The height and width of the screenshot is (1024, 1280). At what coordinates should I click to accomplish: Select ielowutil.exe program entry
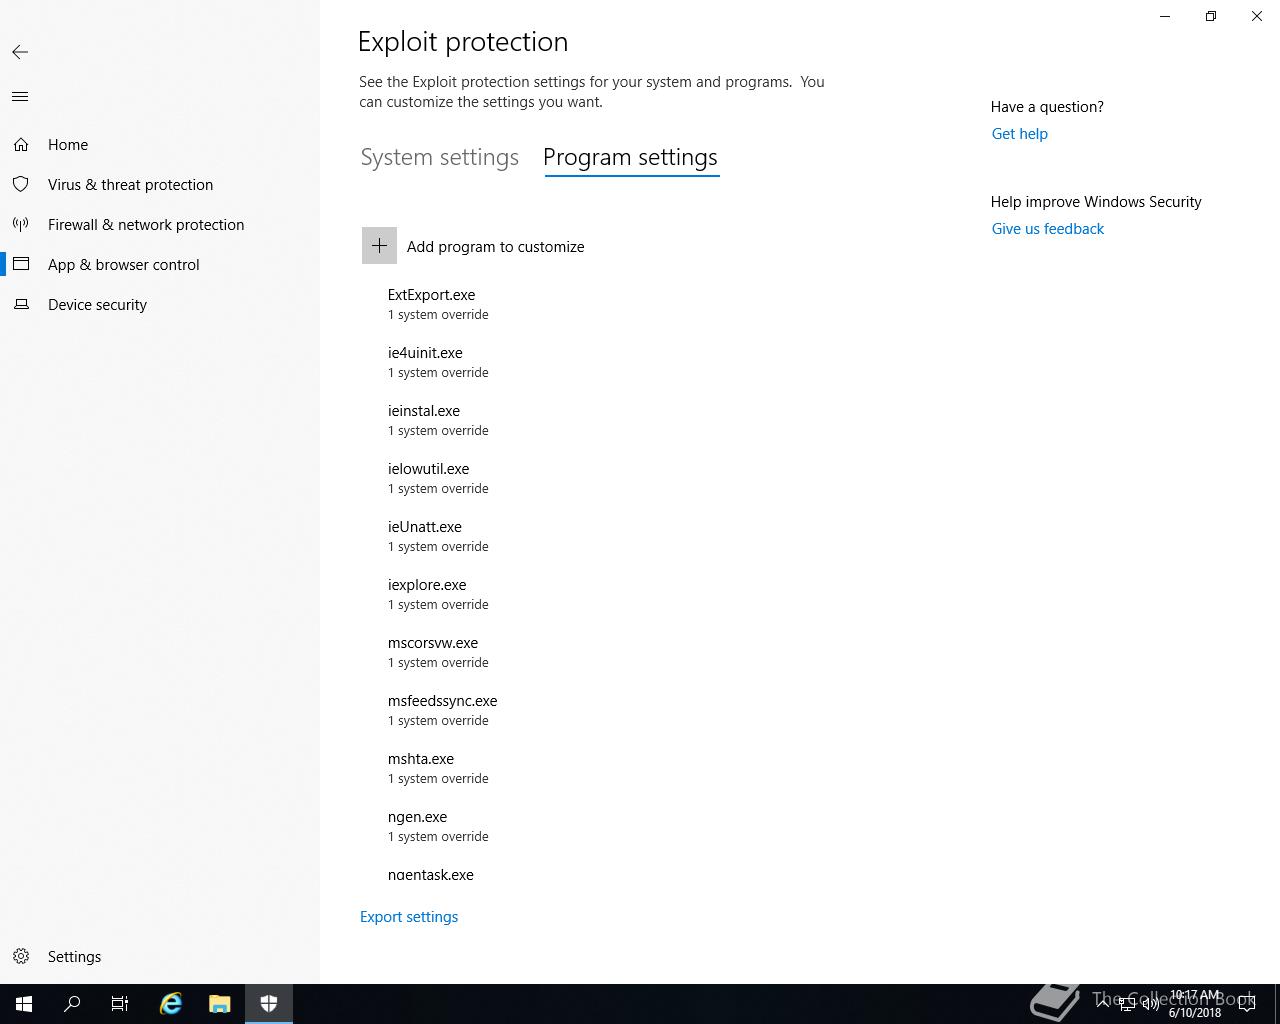437,478
